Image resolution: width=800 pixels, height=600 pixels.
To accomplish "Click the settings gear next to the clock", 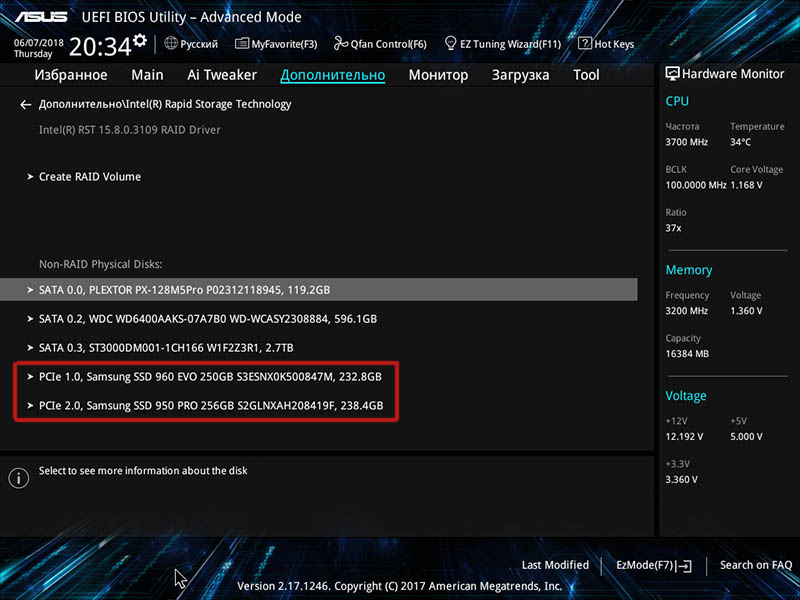I will pos(140,41).
